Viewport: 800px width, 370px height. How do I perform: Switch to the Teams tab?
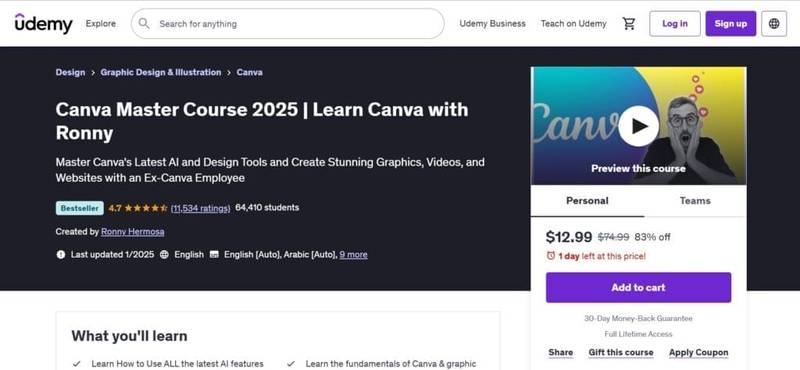point(695,201)
